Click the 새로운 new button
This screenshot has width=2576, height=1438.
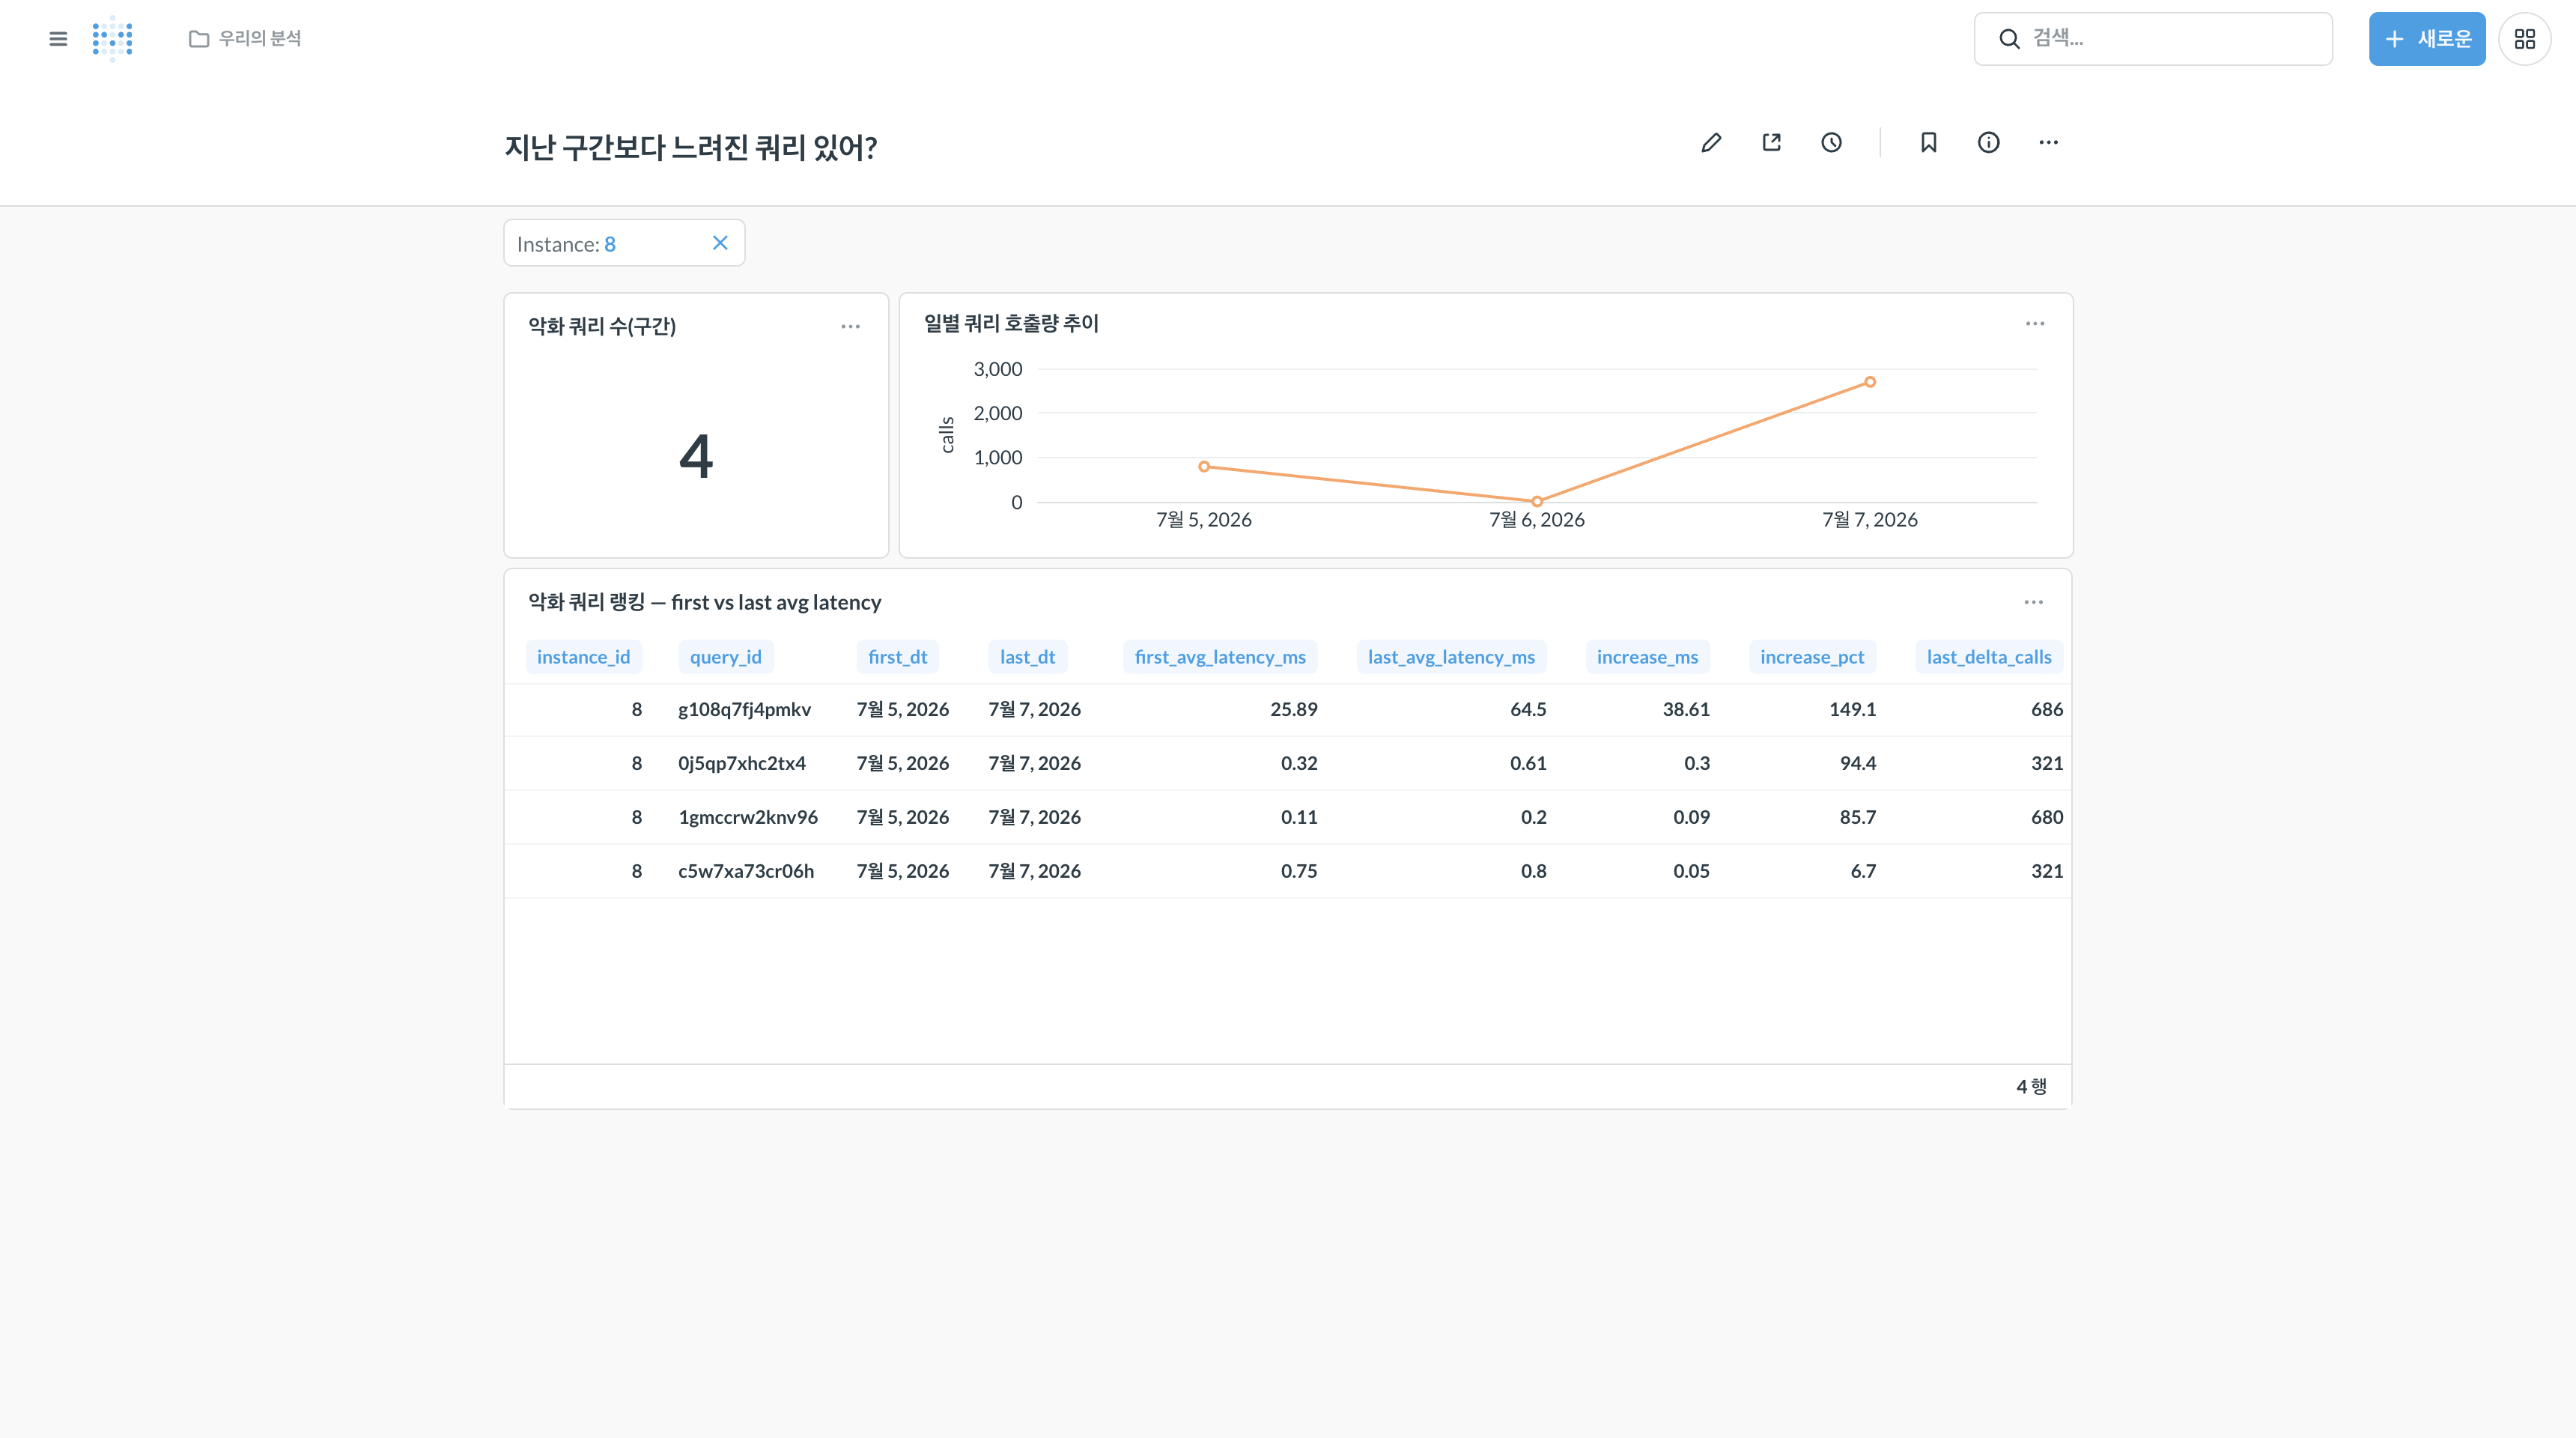coord(2427,39)
